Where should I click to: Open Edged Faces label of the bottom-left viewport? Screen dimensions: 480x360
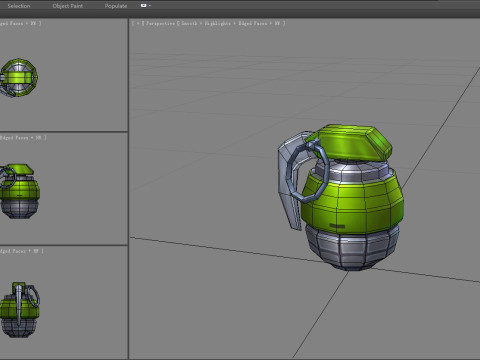pos(13,251)
